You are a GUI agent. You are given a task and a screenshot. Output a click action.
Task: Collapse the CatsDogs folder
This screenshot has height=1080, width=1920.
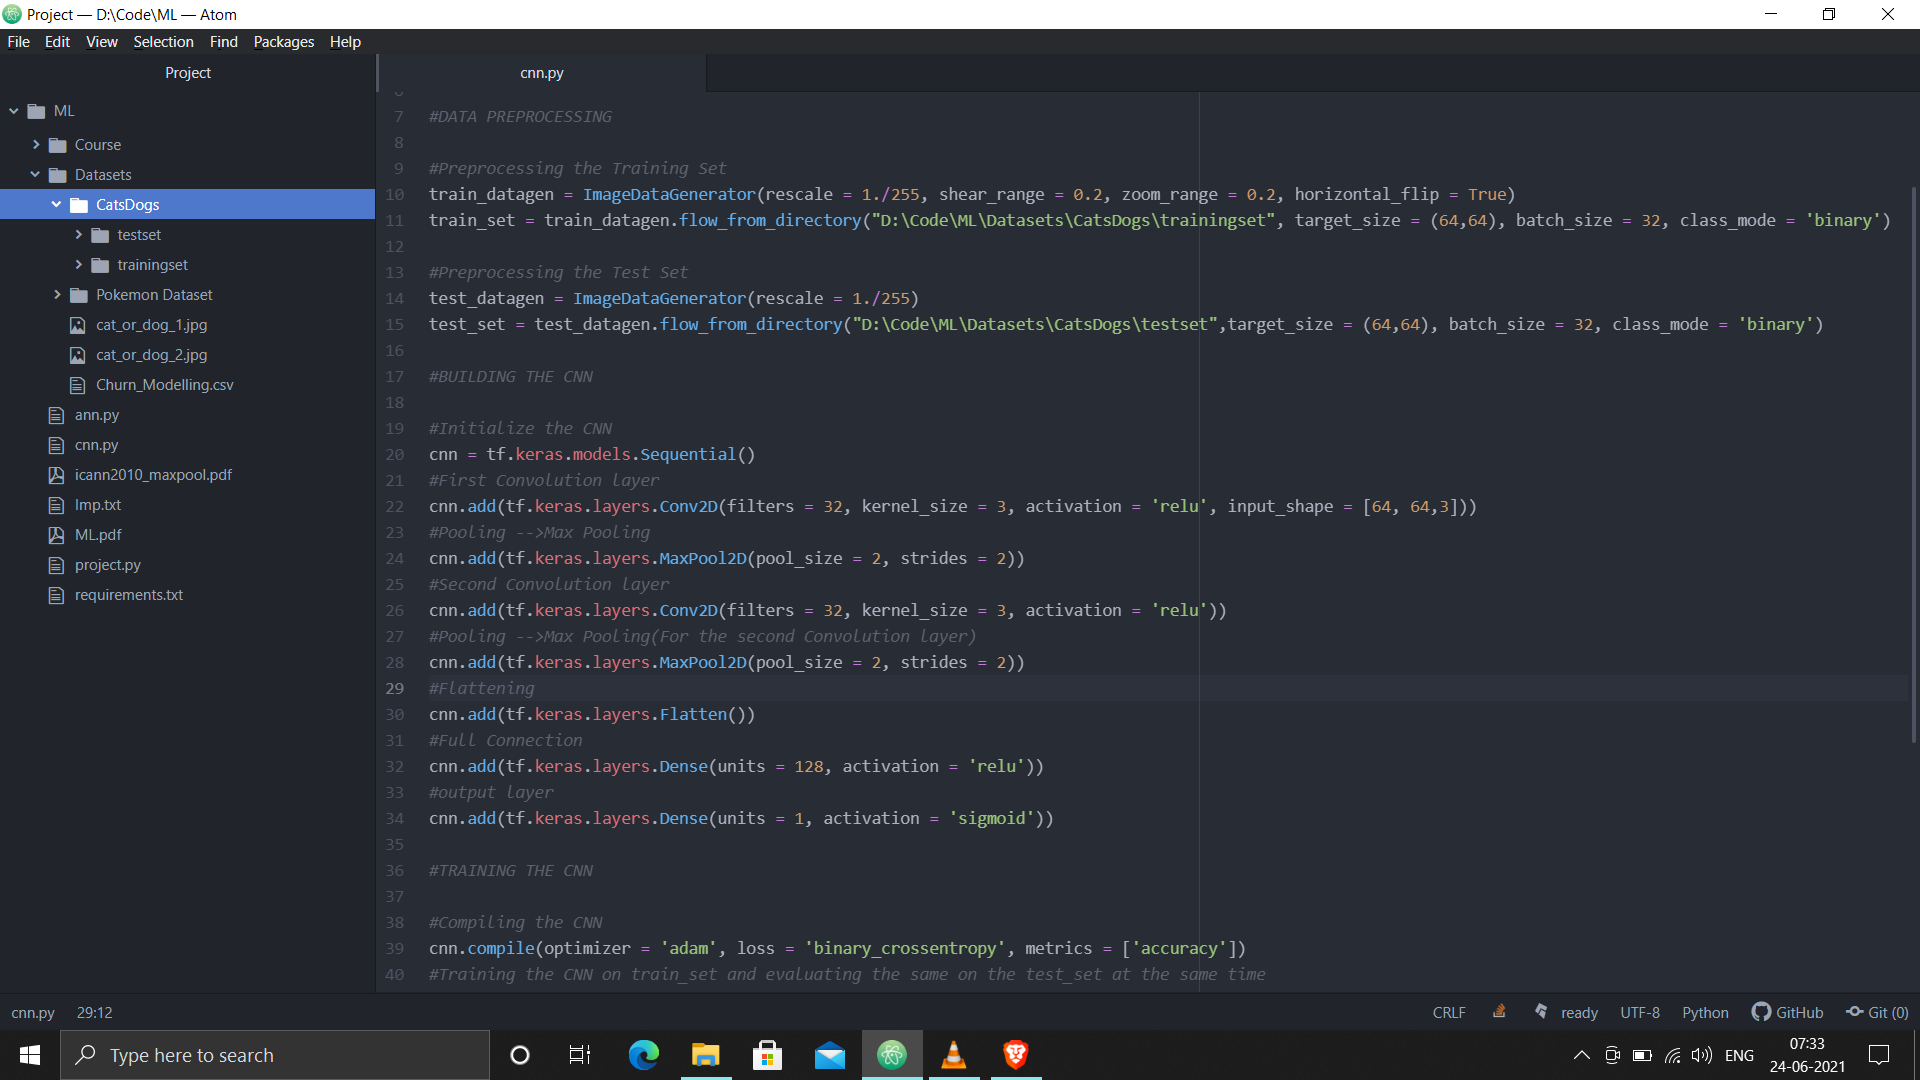coord(57,204)
